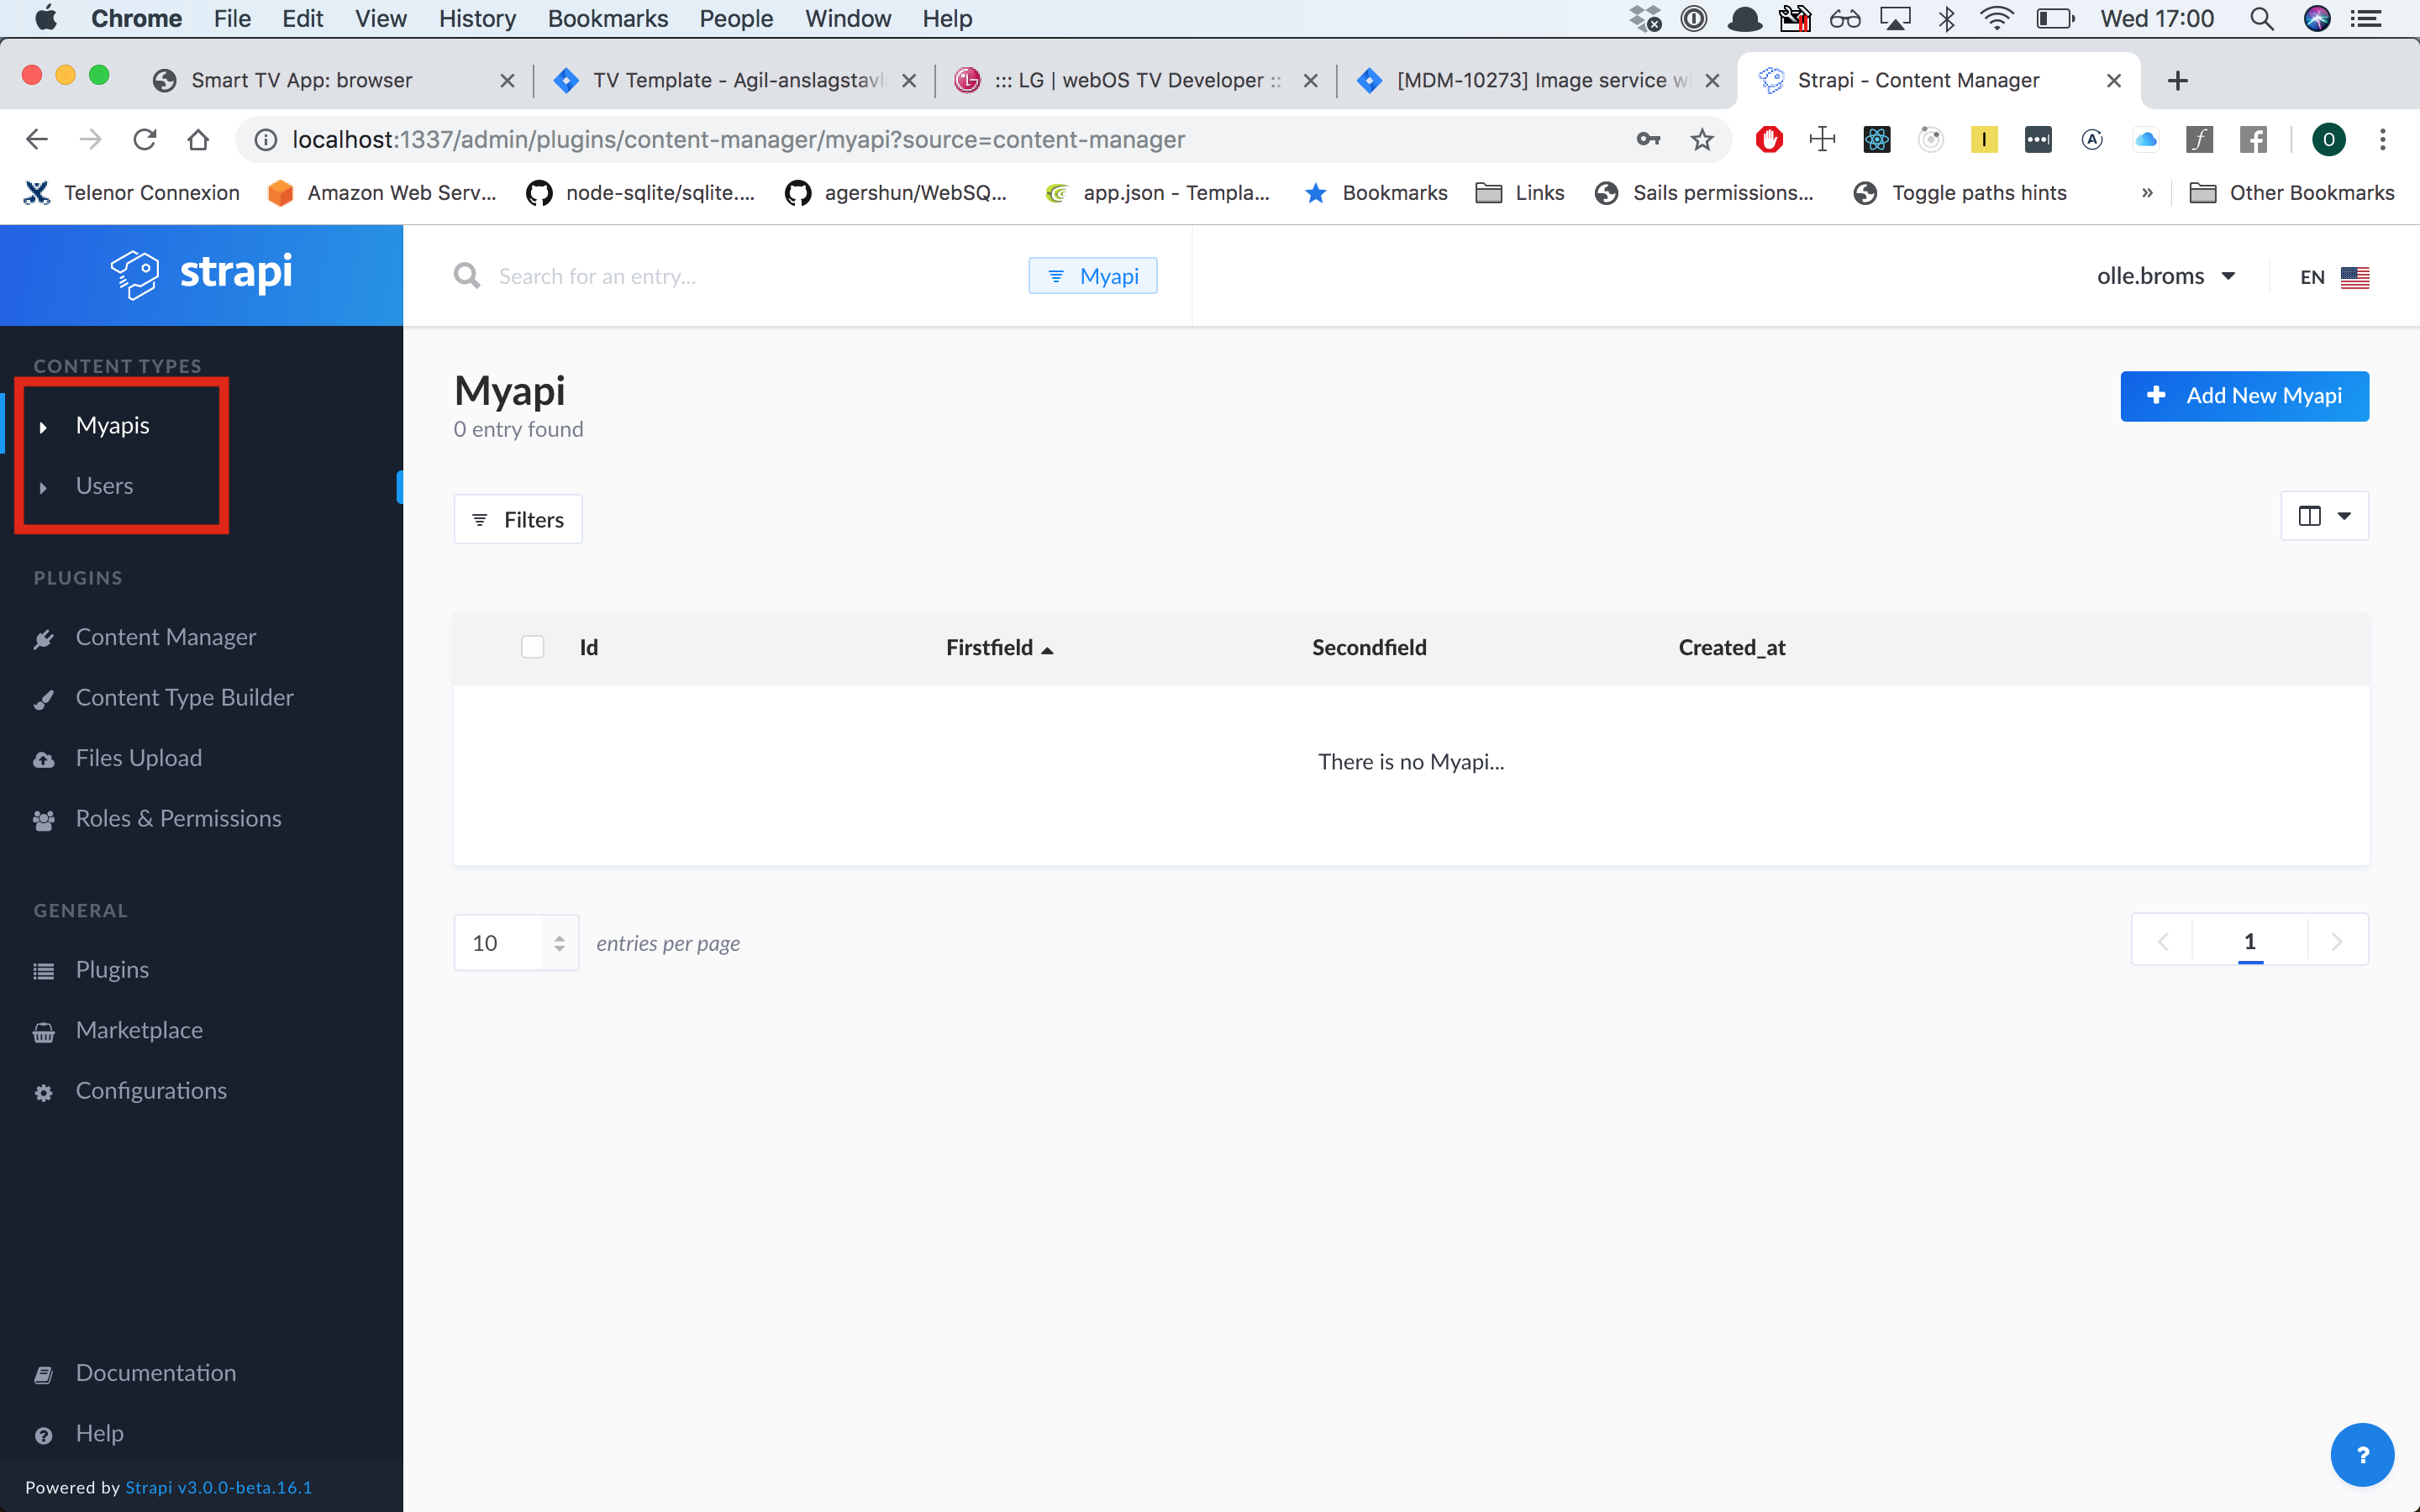Viewport: 2420px width, 1512px height.
Task: Show more bookmarks with chevron
Action: 2147,193
